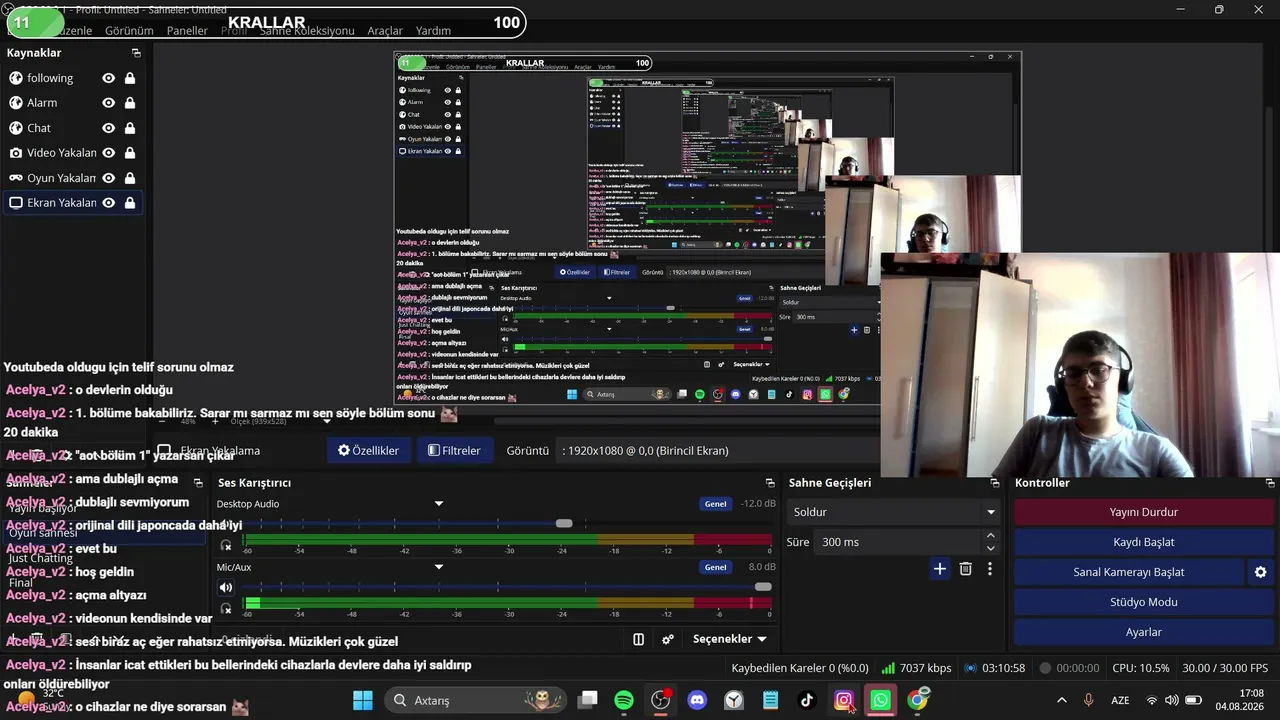This screenshot has width=1280, height=720.
Task: Open Mic/Aux Genel category selector
Action: pyautogui.click(x=716, y=567)
